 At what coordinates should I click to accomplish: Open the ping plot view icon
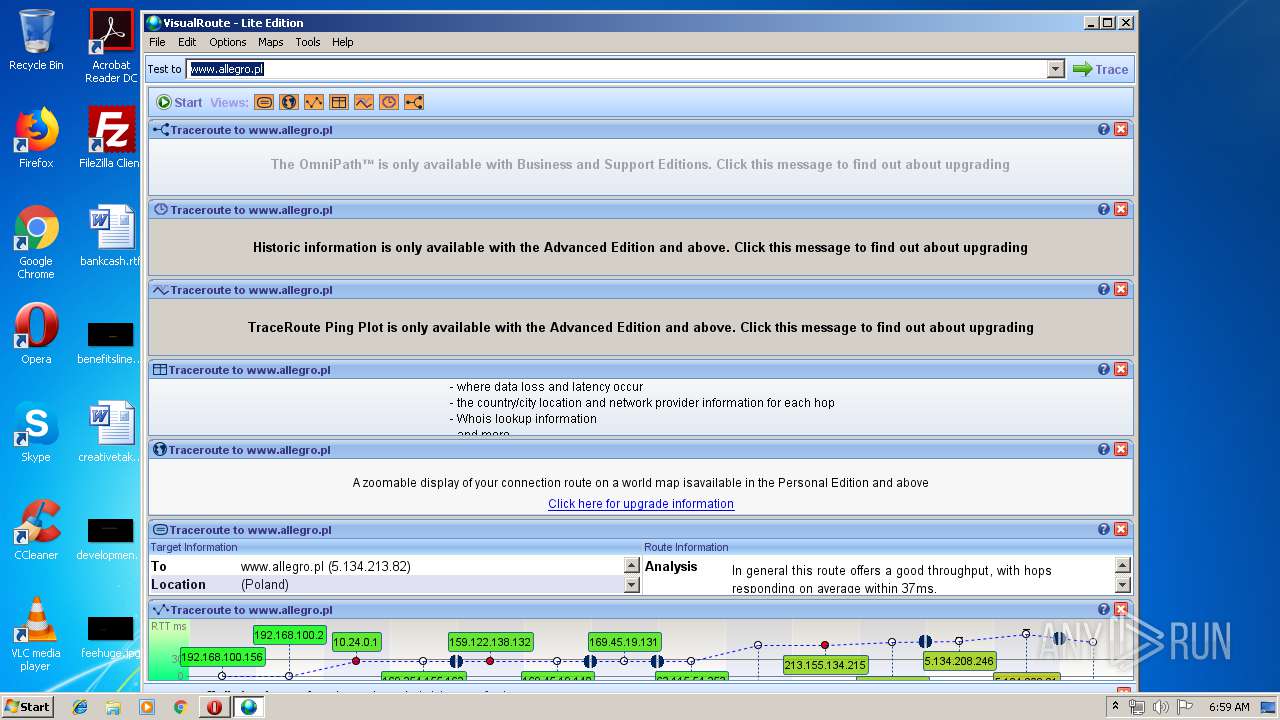point(364,102)
